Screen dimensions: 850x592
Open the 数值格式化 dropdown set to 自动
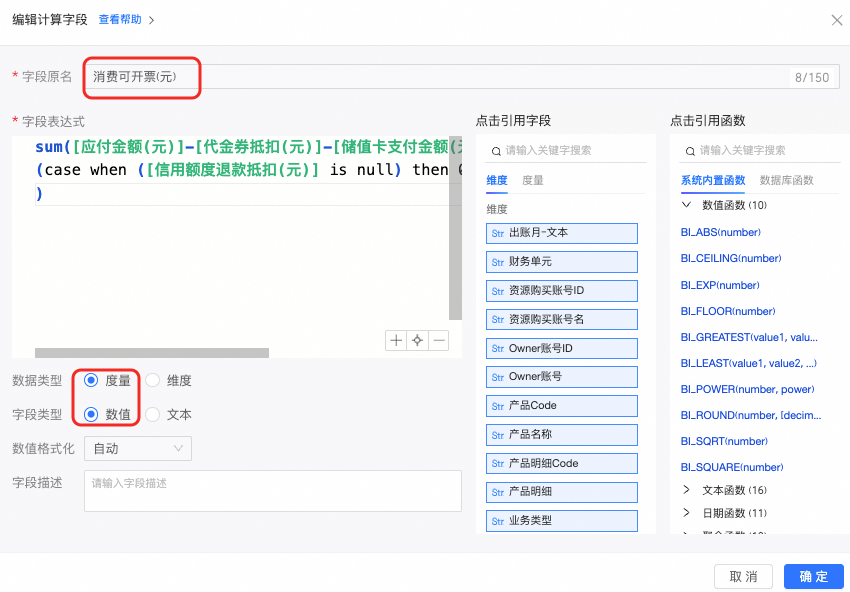138,448
